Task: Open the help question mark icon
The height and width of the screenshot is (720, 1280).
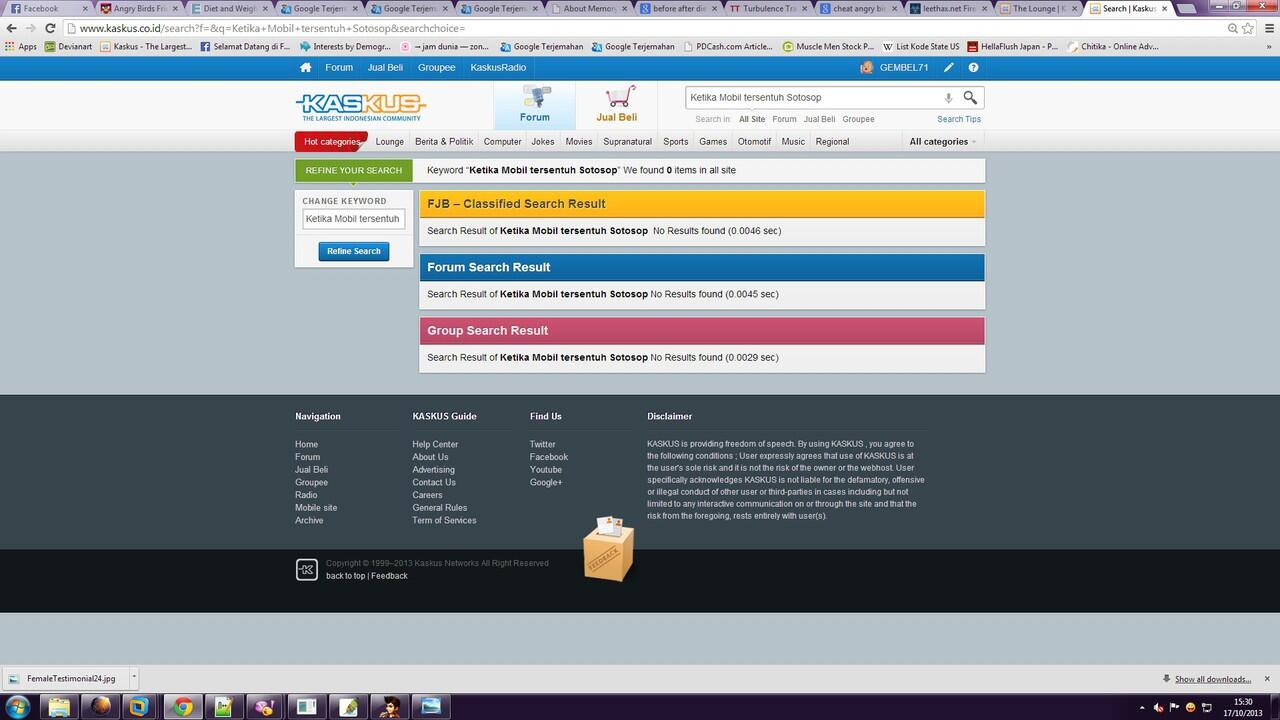Action: pos(973,67)
